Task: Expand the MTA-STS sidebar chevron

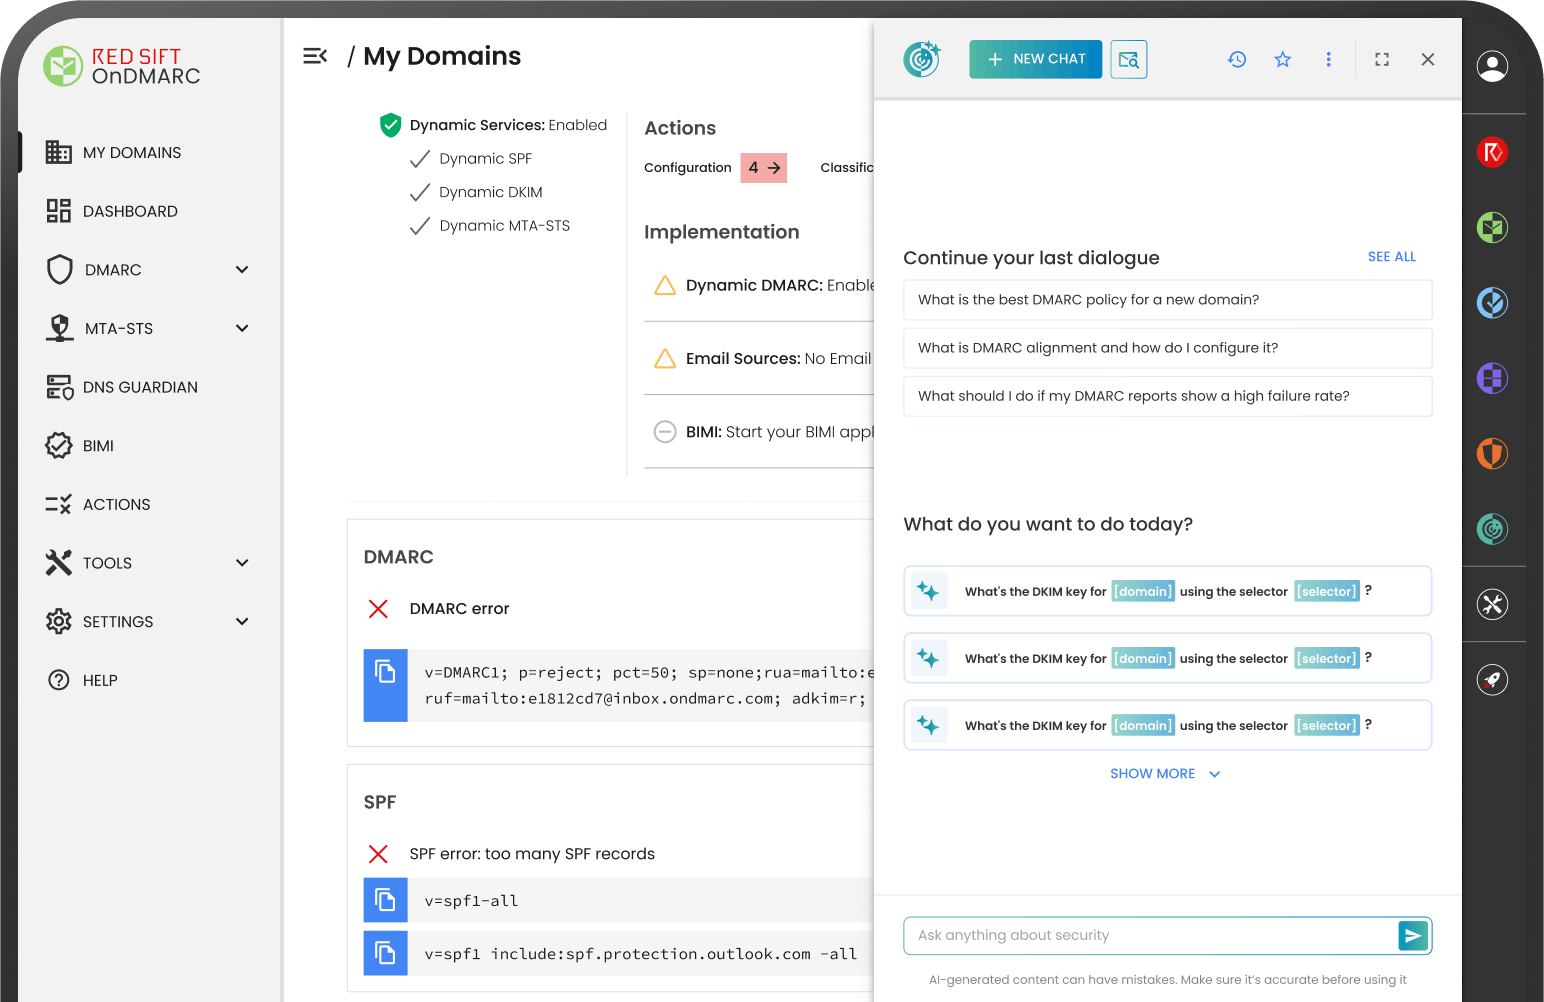Action: [242, 328]
